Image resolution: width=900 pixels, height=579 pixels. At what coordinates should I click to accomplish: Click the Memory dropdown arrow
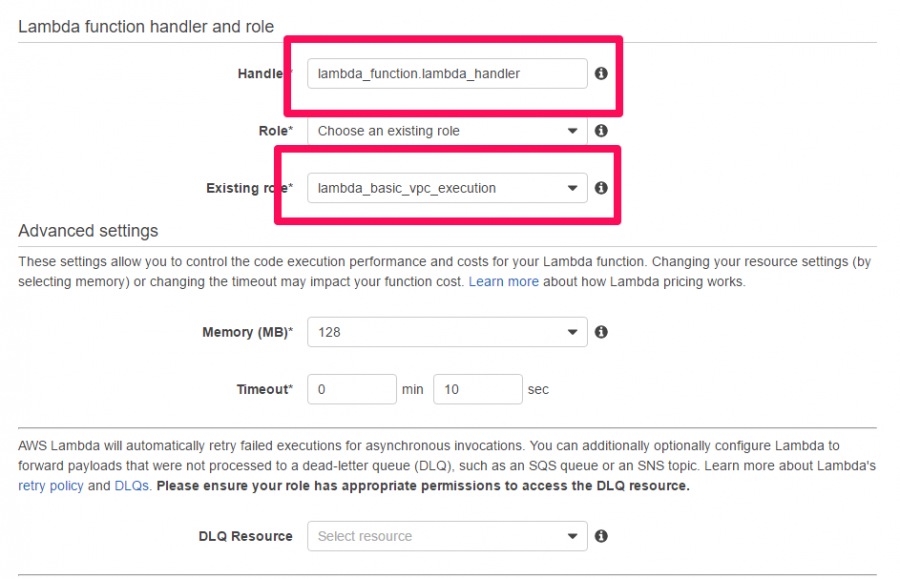point(572,332)
